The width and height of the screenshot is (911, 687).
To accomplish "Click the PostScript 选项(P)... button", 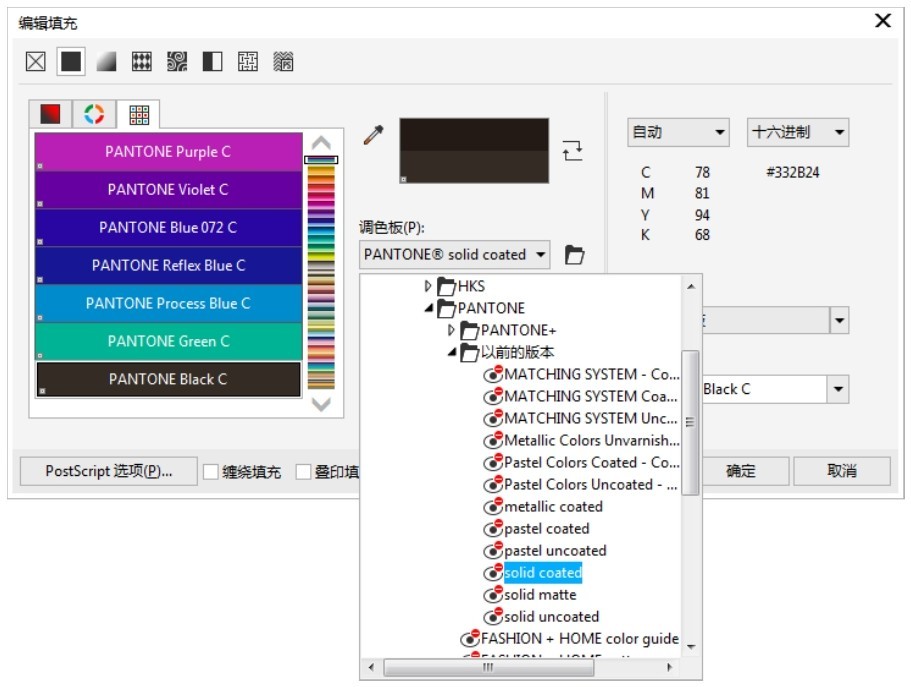I will [109, 471].
